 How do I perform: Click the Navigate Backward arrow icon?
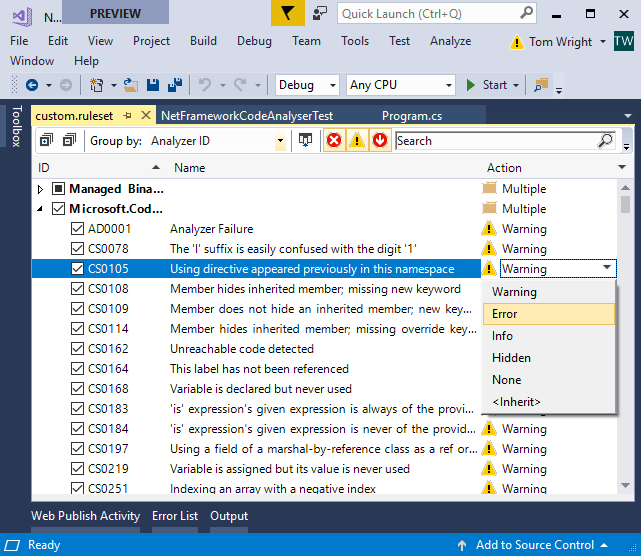pyautogui.click(x=32, y=85)
